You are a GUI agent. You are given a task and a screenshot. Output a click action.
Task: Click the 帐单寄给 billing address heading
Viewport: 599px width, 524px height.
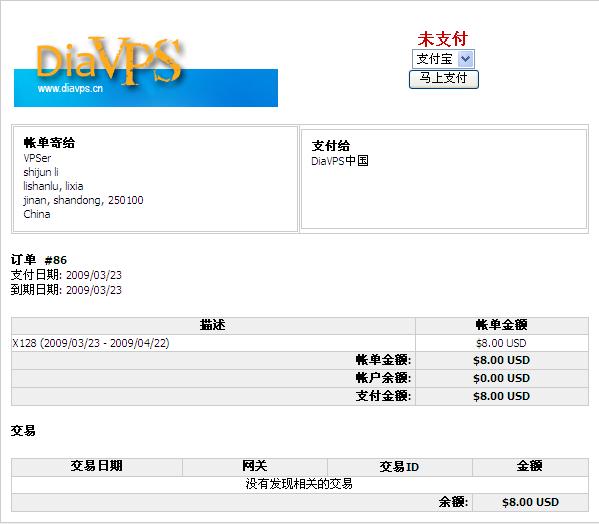coord(49,143)
